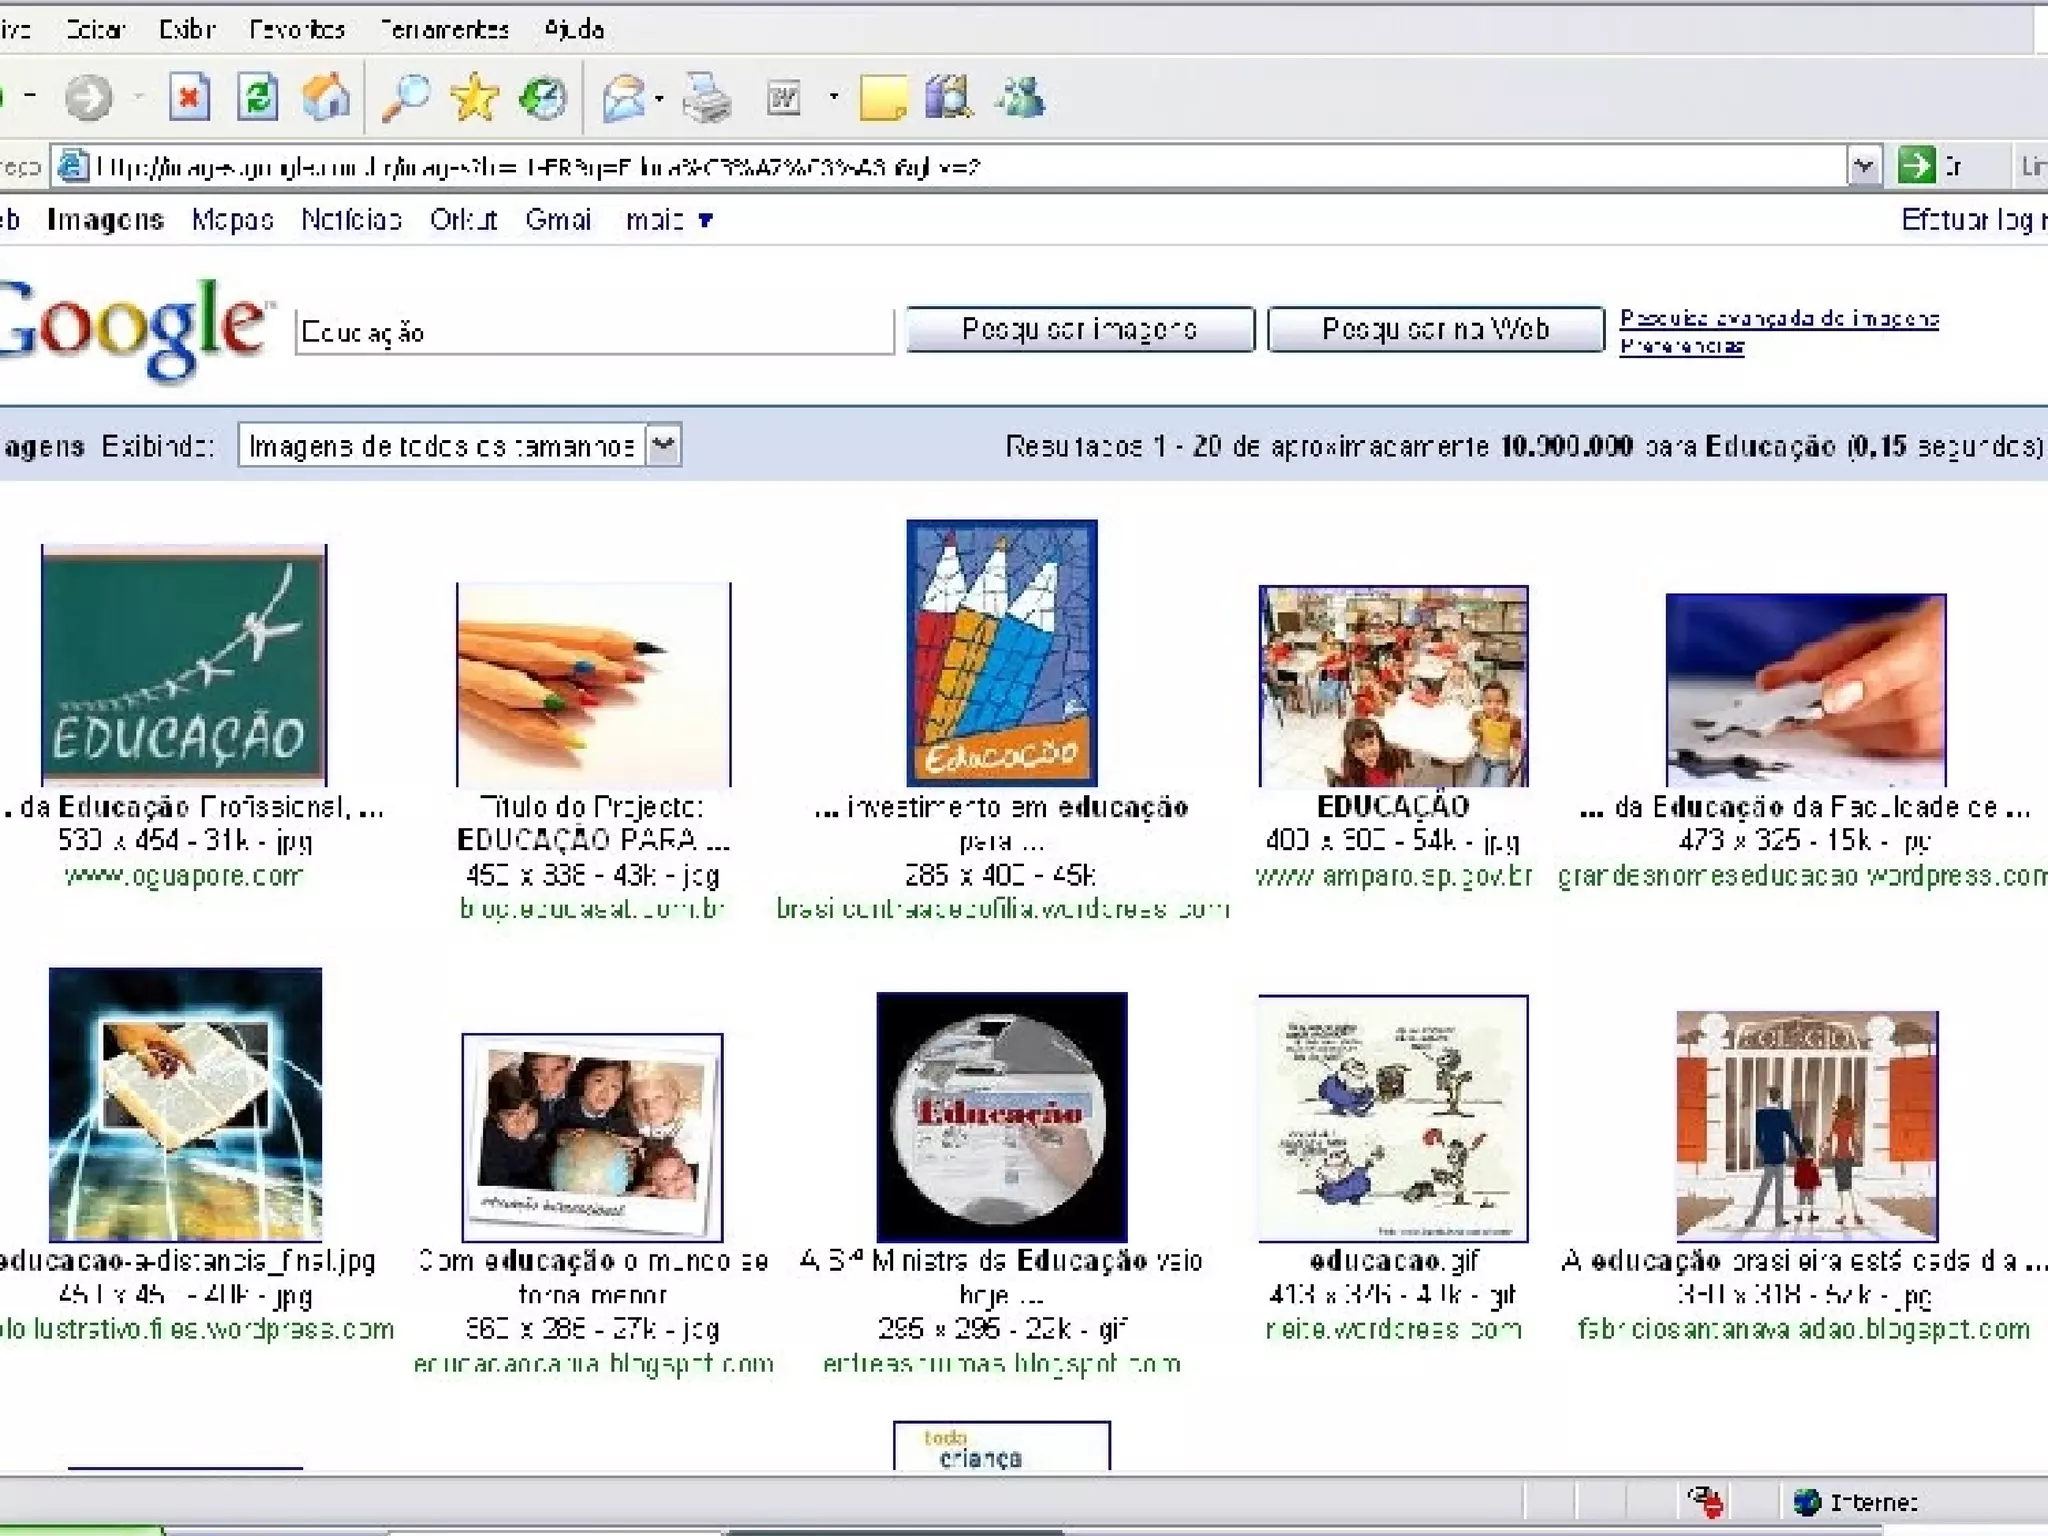Open the green EDUCAÇÃO chalkboard thumbnail
Image resolution: width=2048 pixels, height=1536 pixels.
pos(184,664)
